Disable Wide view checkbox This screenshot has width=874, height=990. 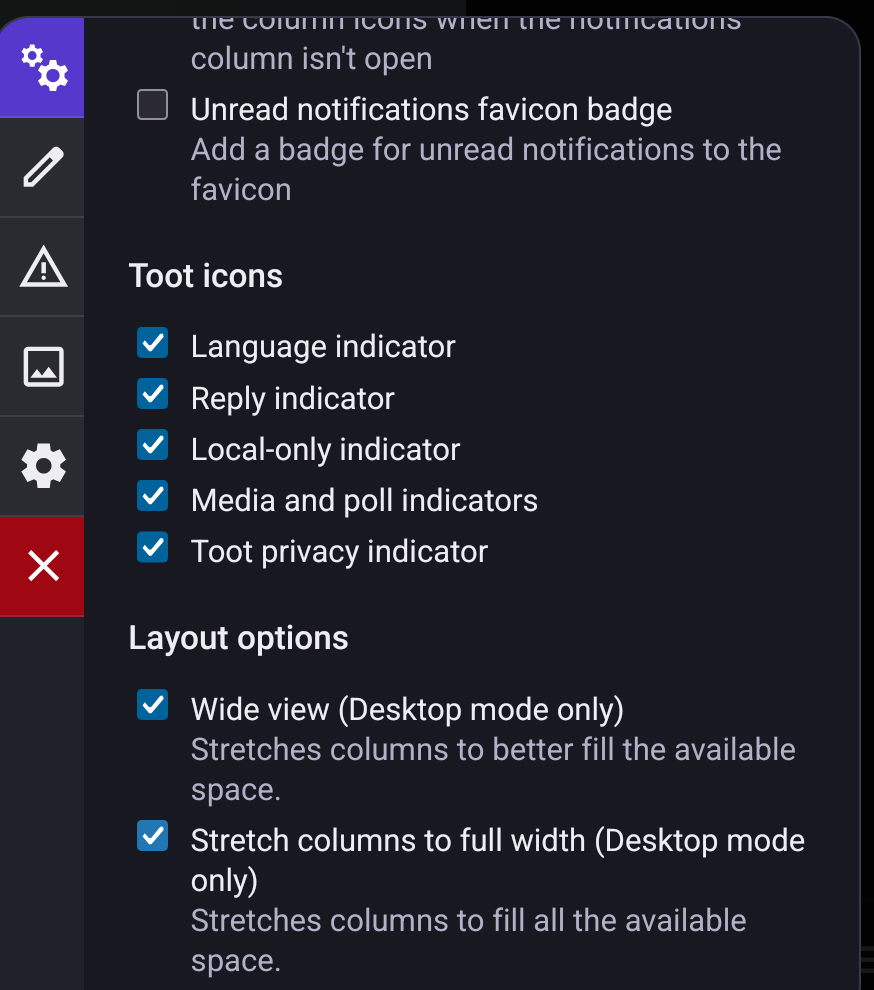[x=152, y=706]
